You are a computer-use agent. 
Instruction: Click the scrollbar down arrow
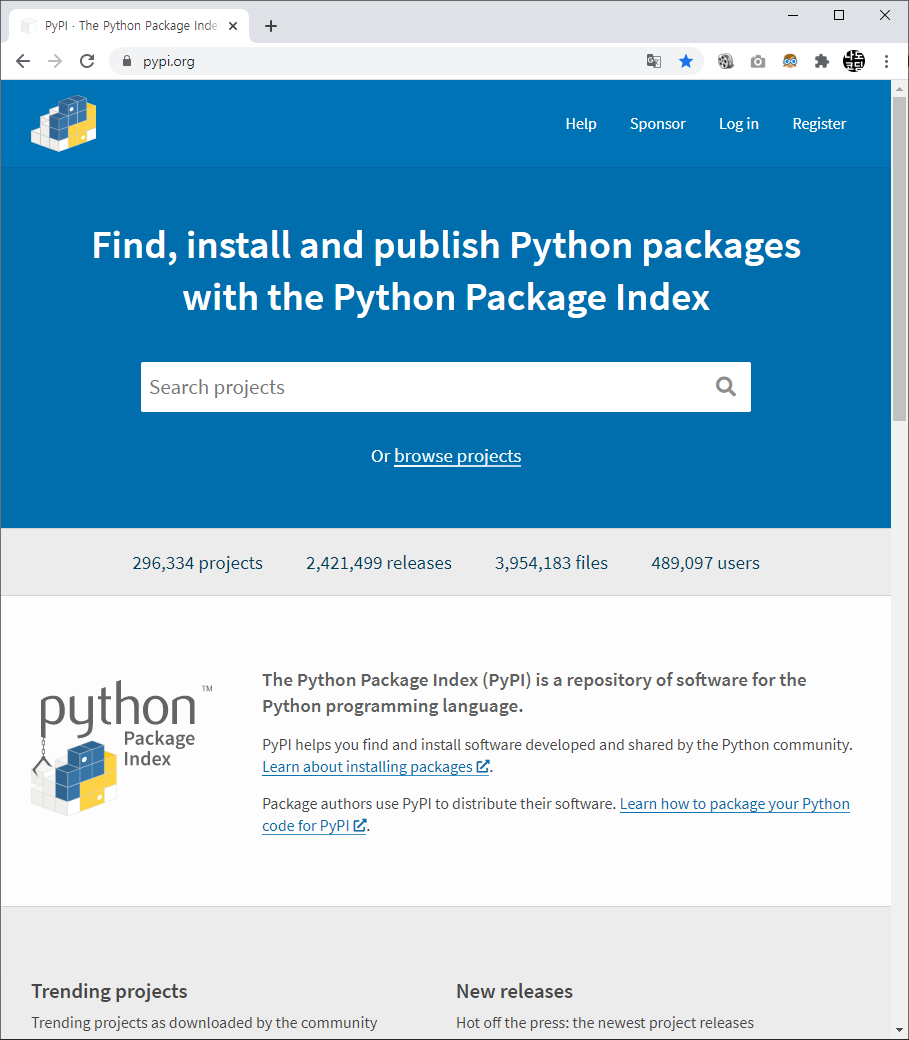pyautogui.click(x=899, y=1029)
